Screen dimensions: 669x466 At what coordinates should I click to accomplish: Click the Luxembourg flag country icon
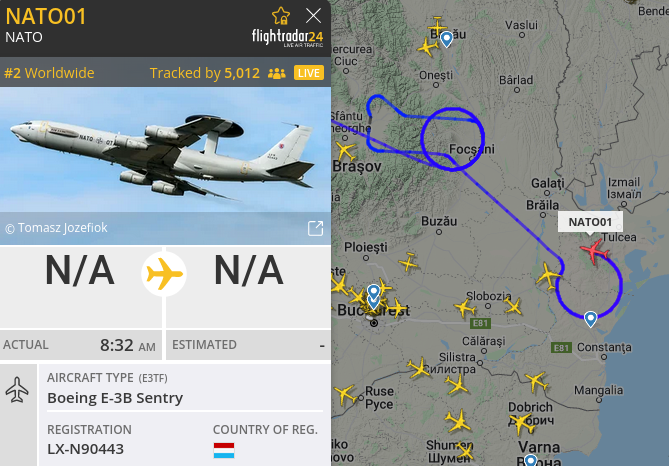(x=224, y=450)
